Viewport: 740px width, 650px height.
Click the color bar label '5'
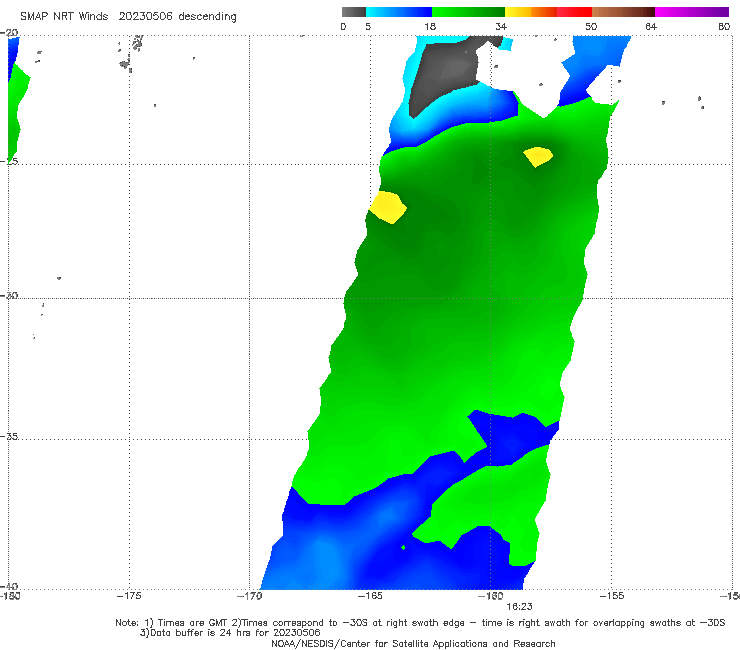point(368,27)
